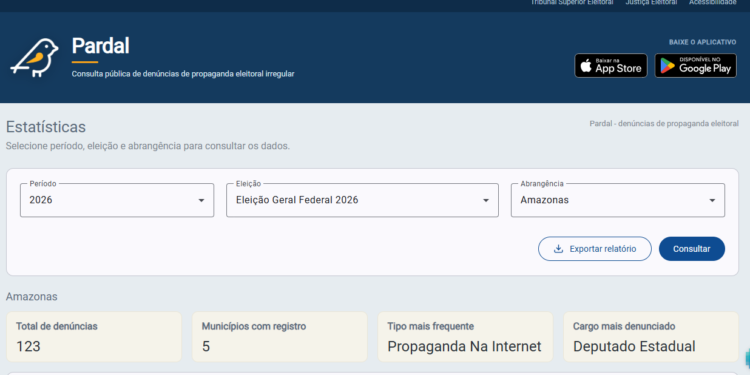
Task: Select the Total de denúncias card
Action: click(x=94, y=337)
